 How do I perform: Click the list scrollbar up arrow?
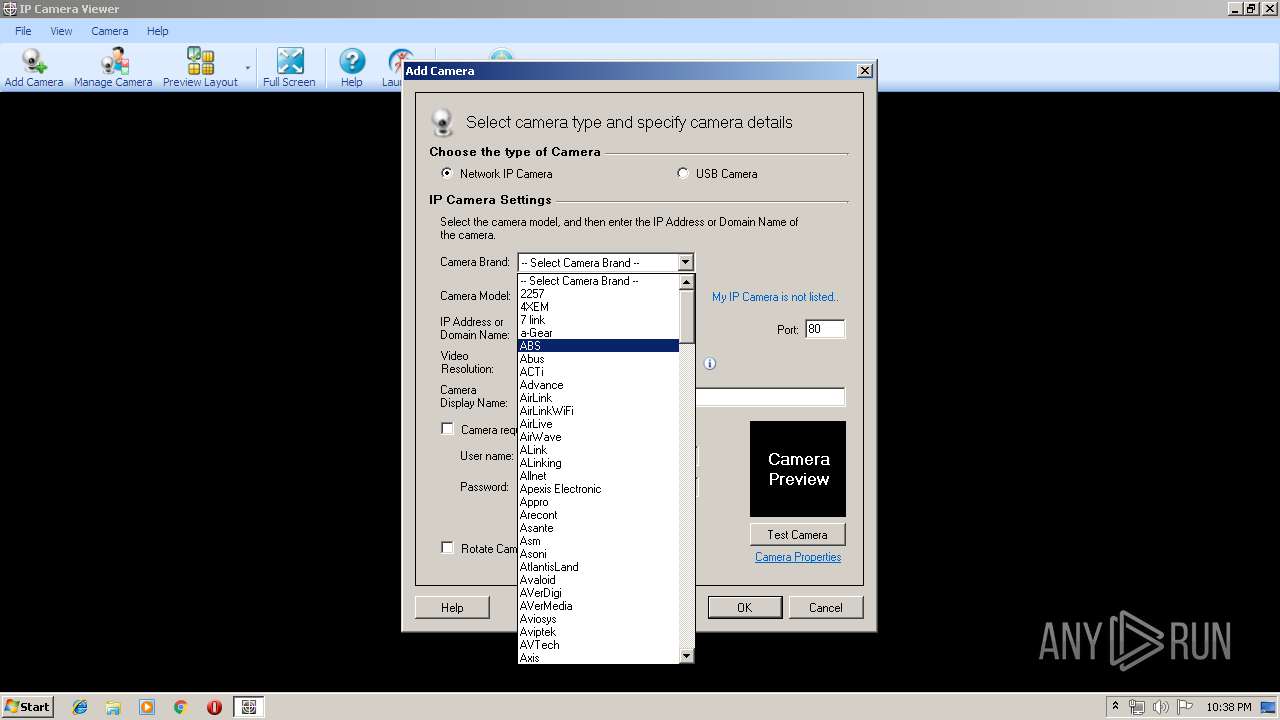tap(686, 282)
